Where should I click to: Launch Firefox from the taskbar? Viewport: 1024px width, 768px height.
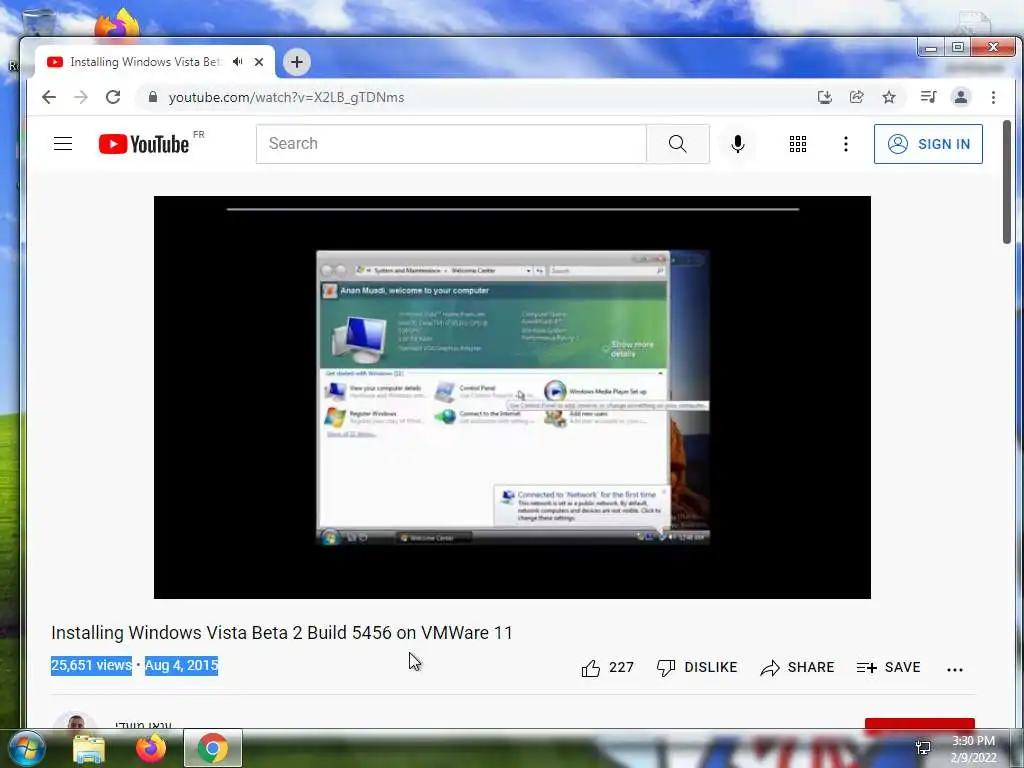[151, 748]
